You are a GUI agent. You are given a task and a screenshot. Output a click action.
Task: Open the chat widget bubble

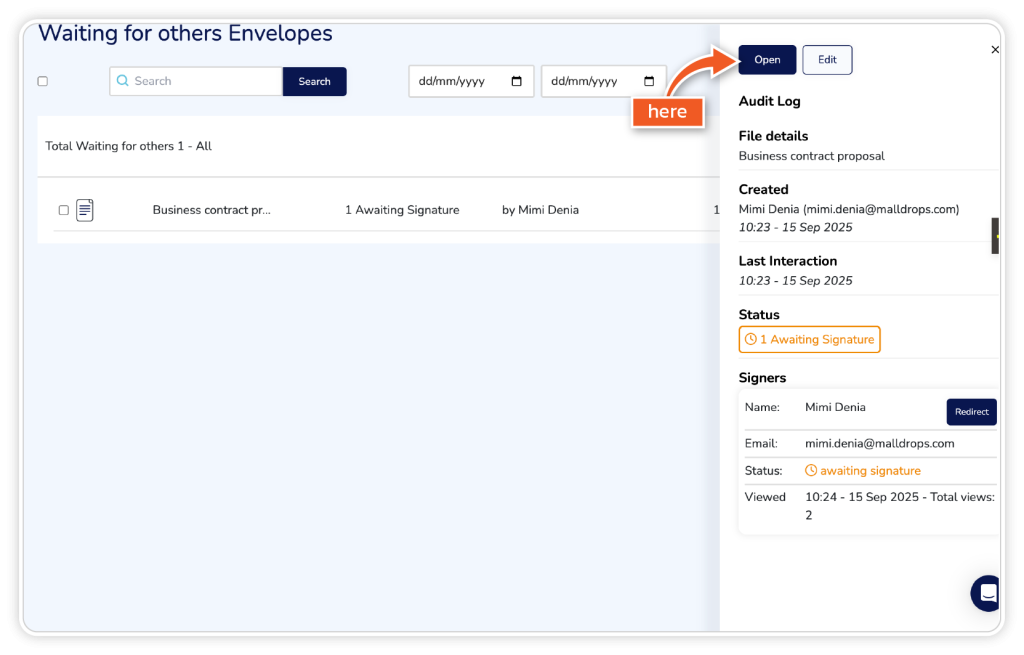coord(987,593)
